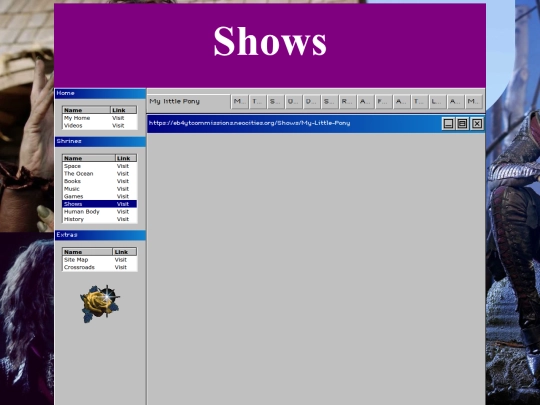Image resolution: width=540 pixels, height=405 pixels.
Task: Switch to the 'U..' tab
Action: [x=293, y=102]
